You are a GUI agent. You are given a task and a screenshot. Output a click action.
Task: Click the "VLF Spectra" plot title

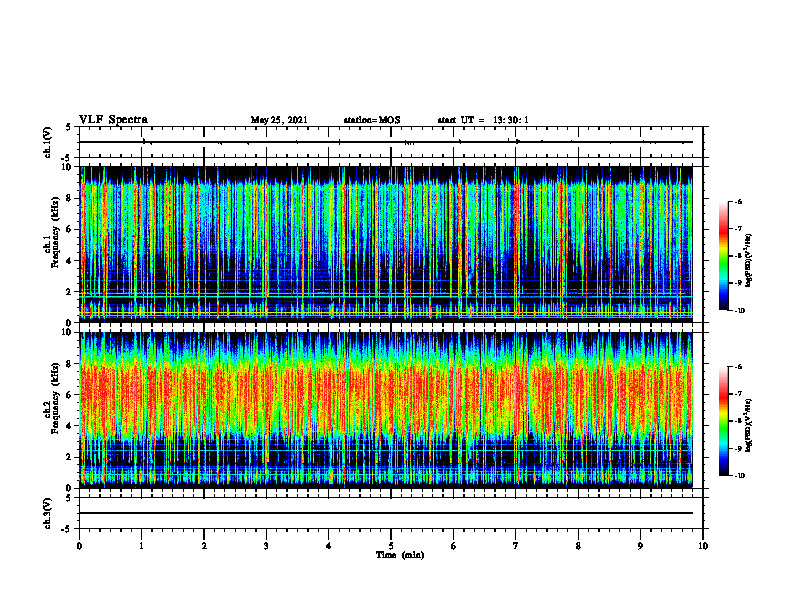point(113,120)
